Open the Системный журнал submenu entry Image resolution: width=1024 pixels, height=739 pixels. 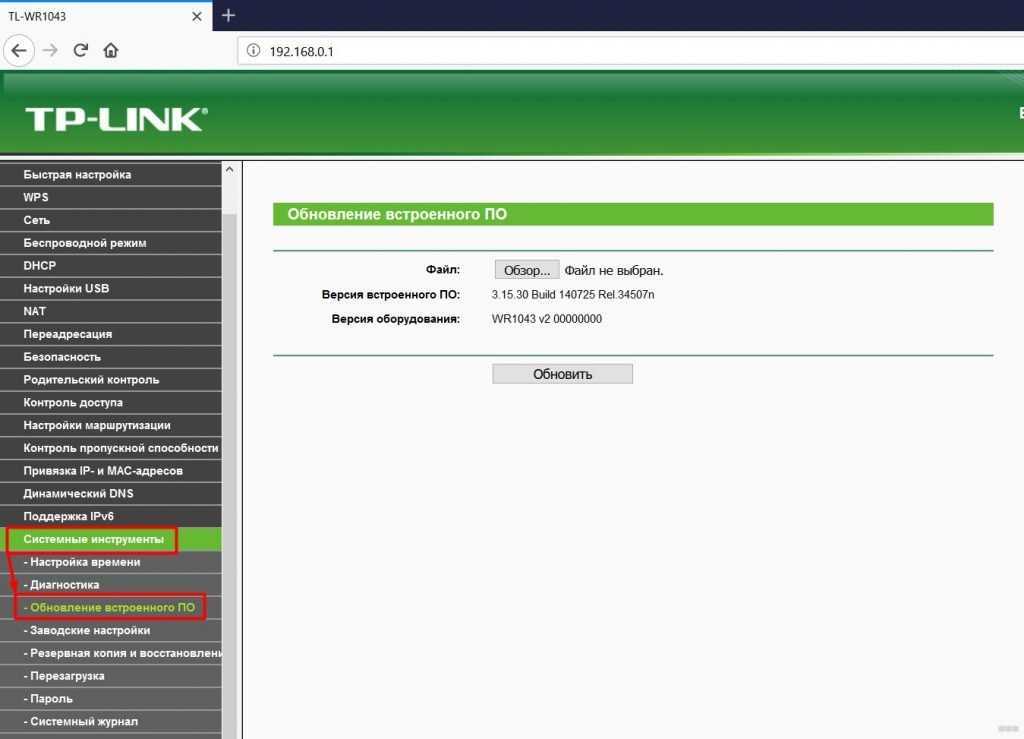pos(84,722)
